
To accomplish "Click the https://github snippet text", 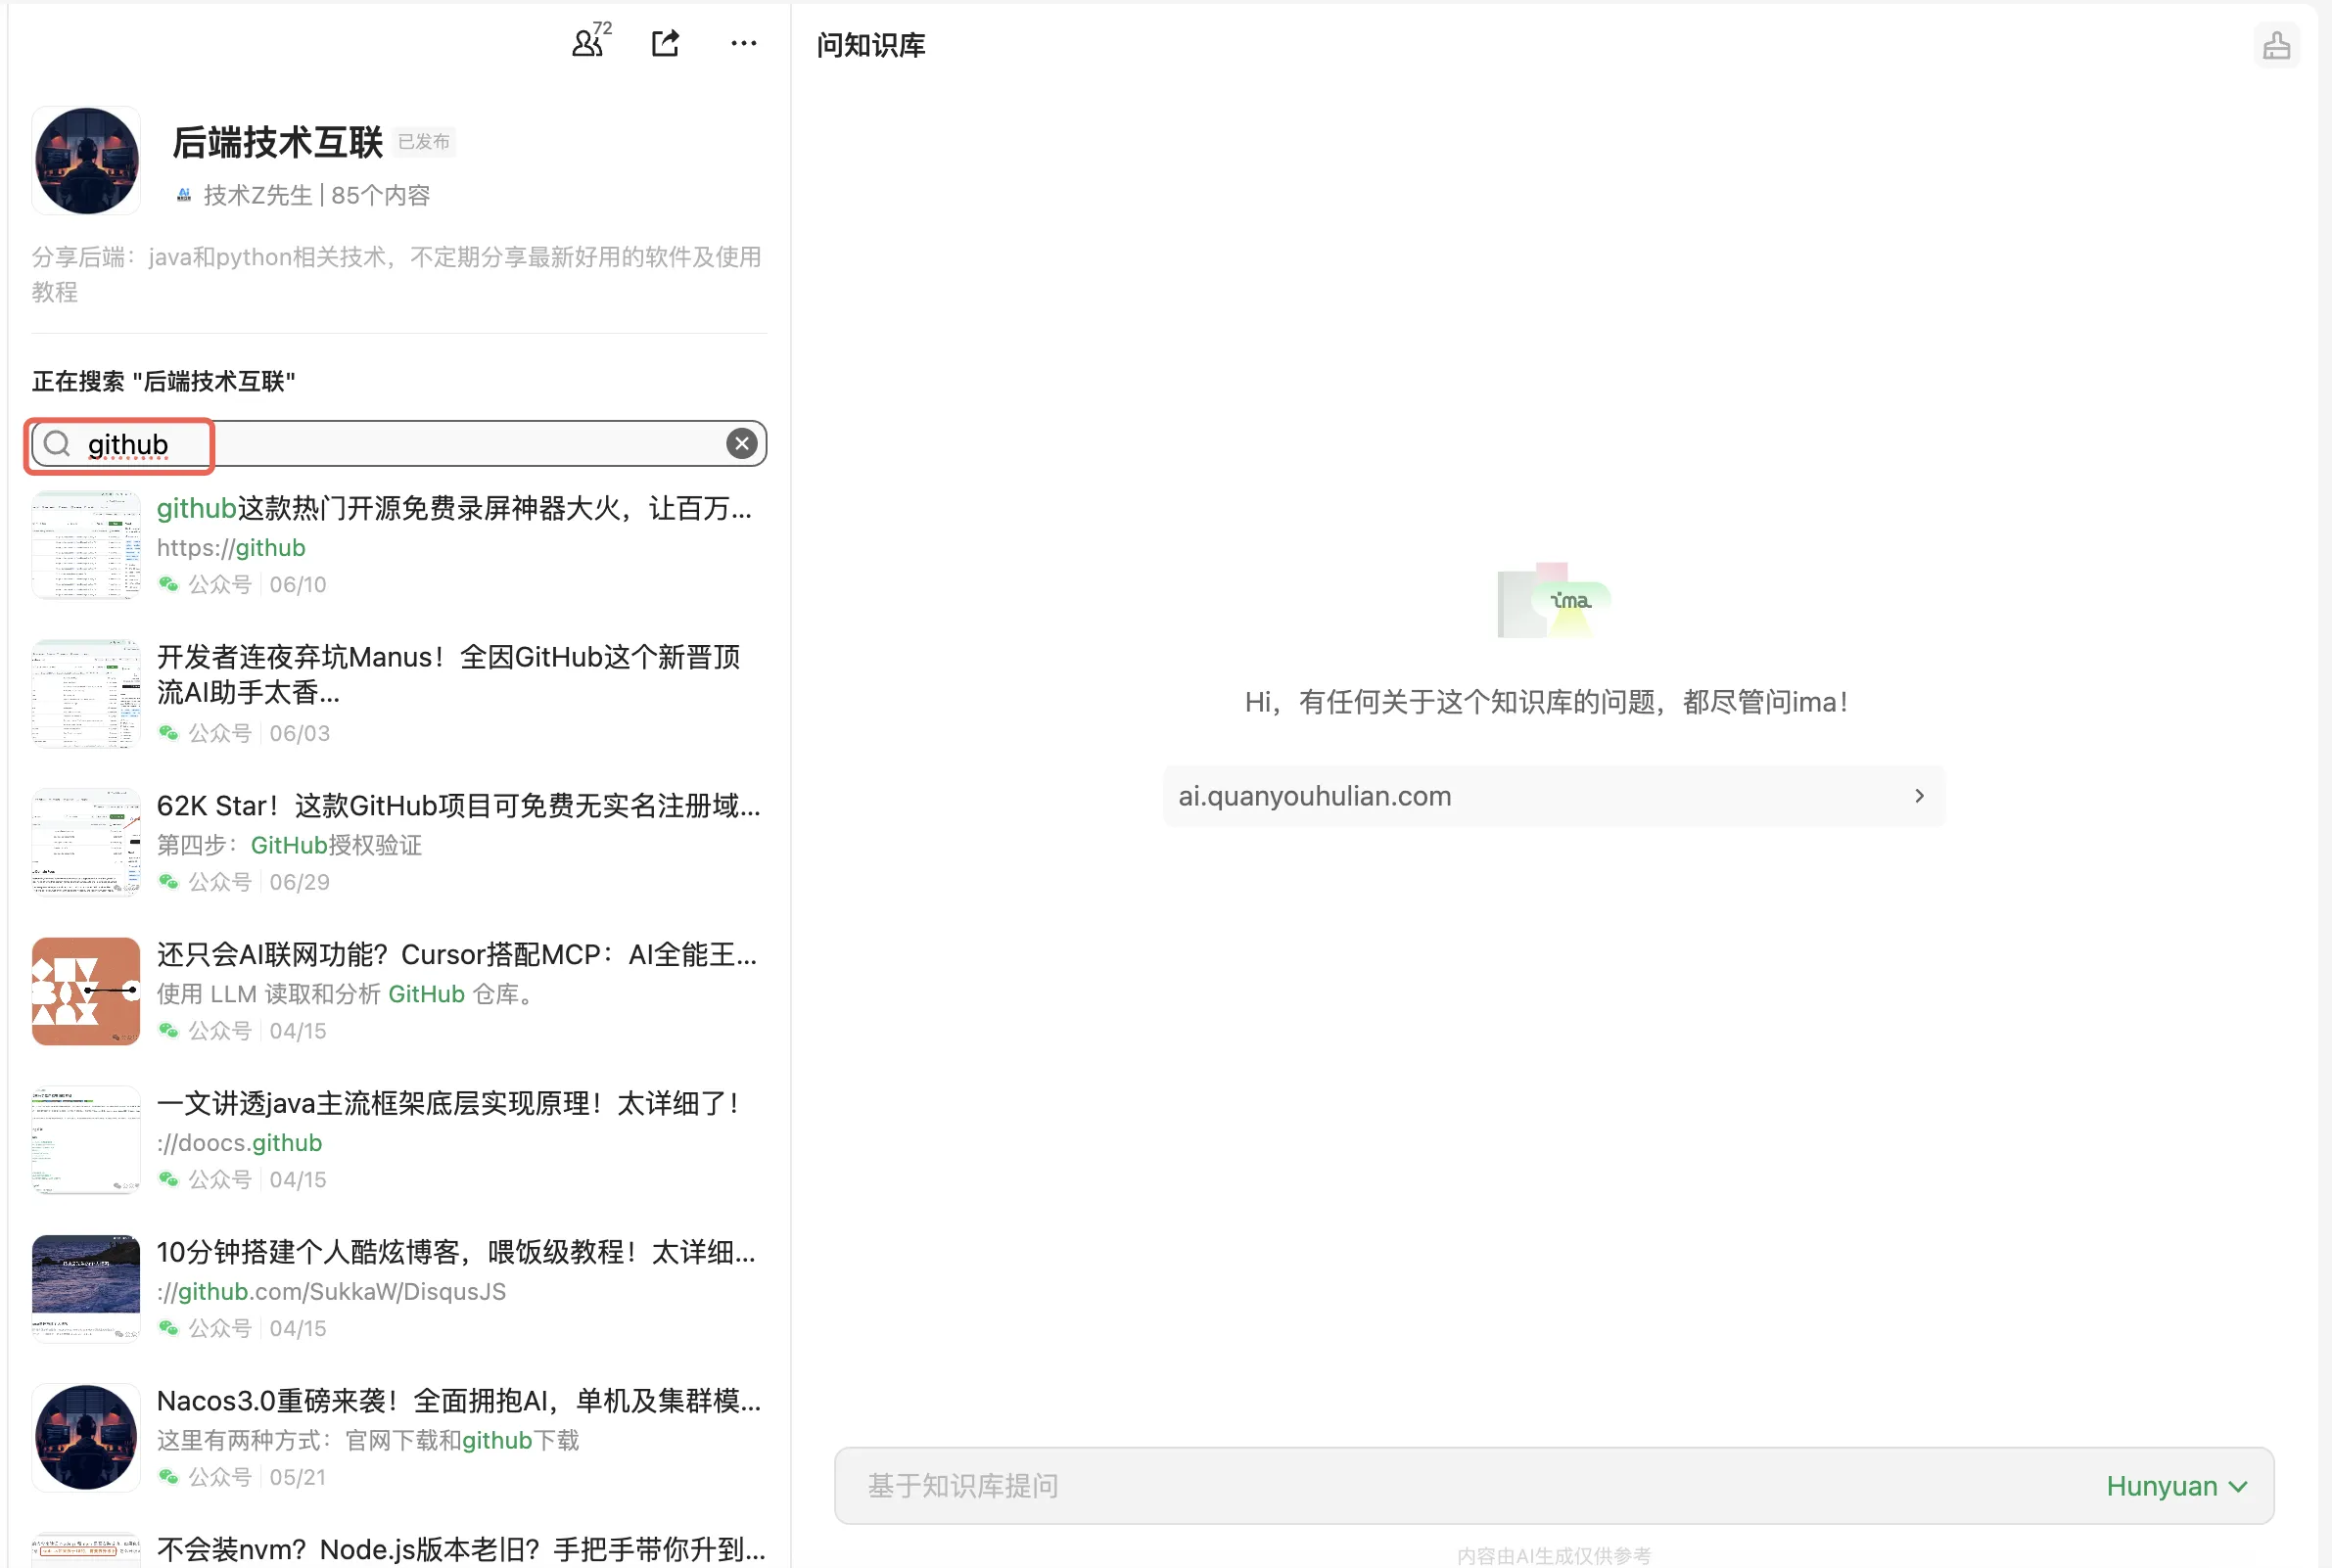I will point(231,548).
